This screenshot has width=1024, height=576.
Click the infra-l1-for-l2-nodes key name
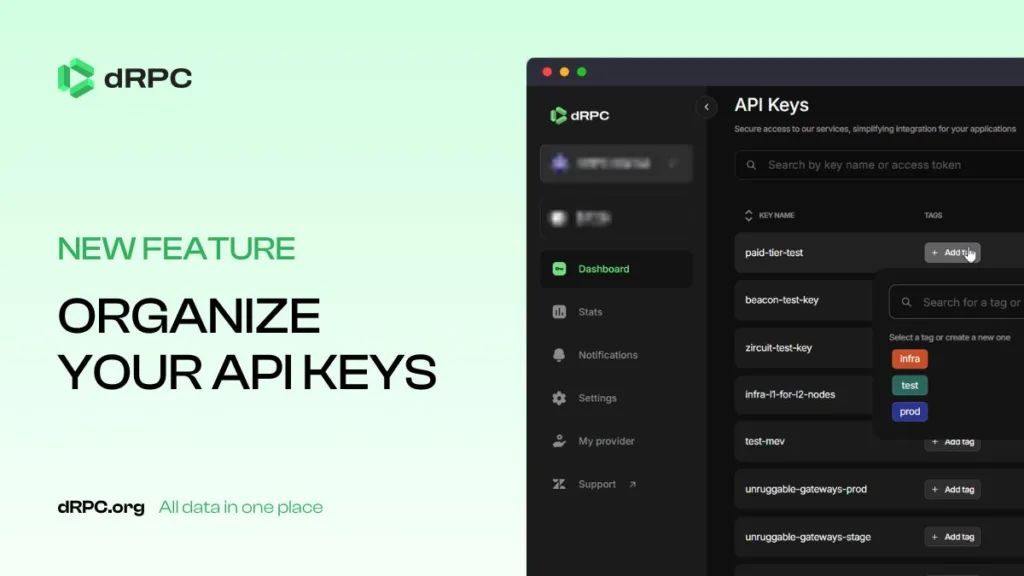pyautogui.click(x=790, y=394)
